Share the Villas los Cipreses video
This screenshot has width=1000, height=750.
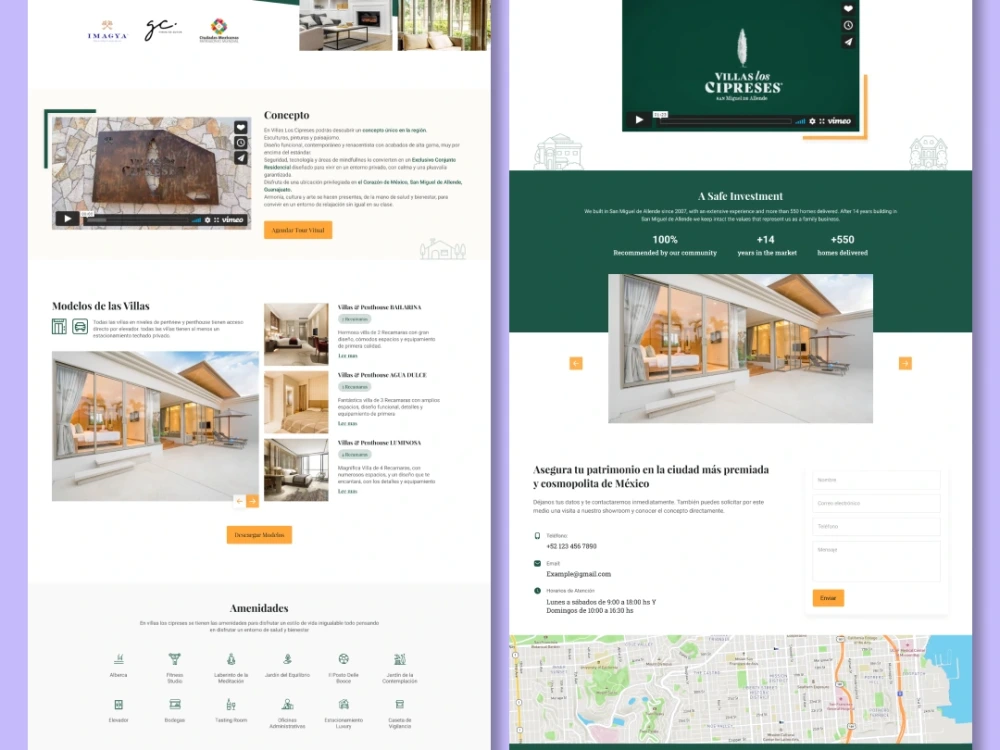tap(848, 42)
